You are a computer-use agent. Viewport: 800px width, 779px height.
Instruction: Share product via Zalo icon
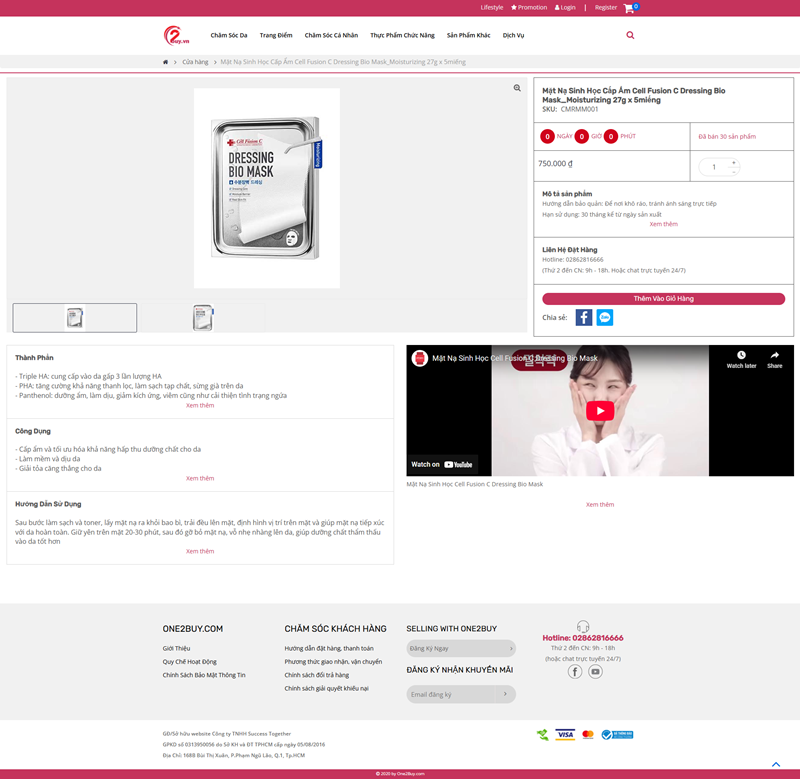(605, 317)
